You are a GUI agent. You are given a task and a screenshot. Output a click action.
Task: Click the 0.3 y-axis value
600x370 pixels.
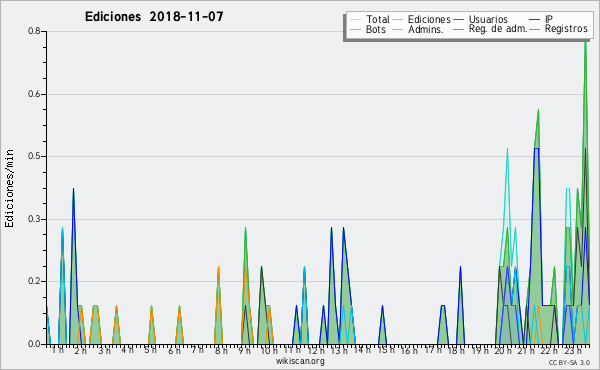click(34, 219)
